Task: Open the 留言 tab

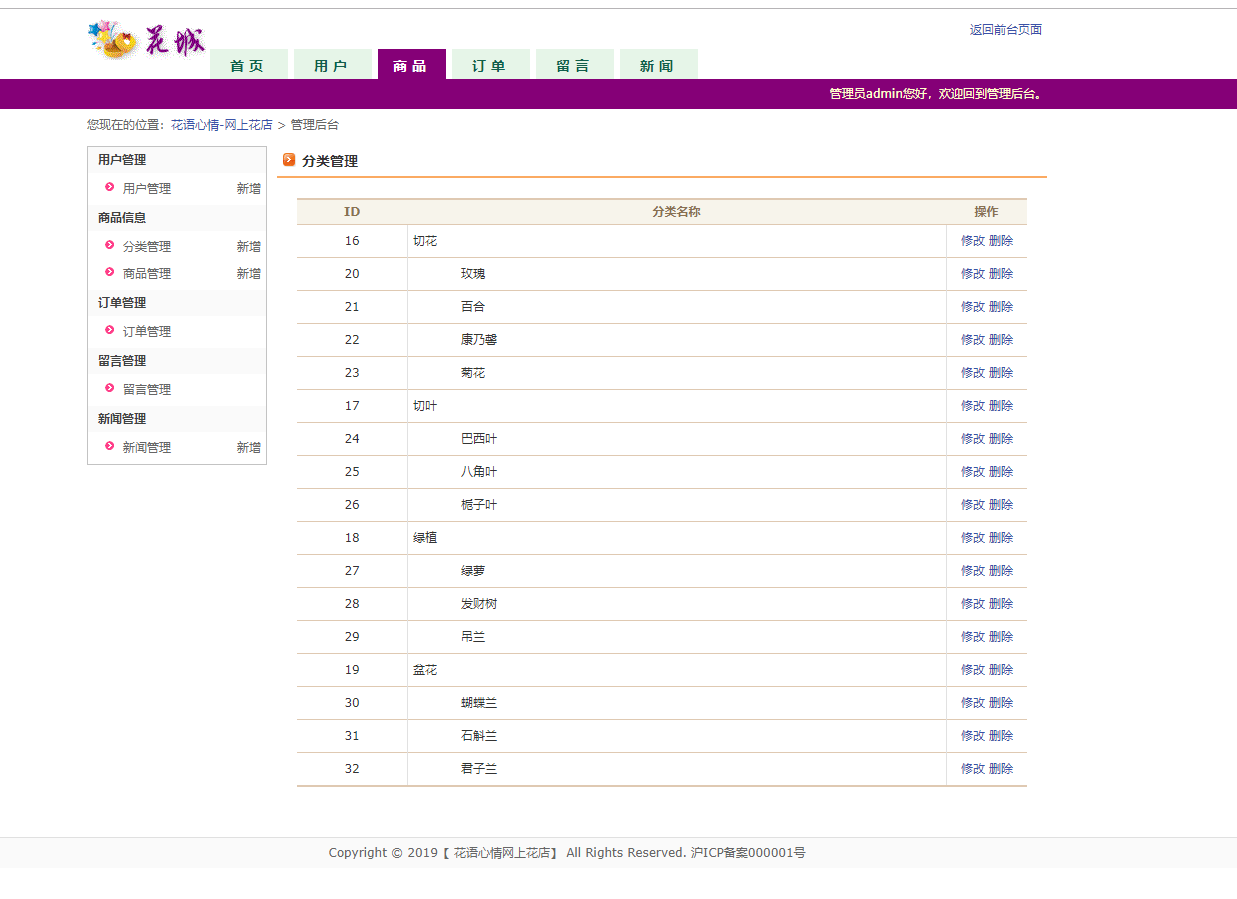Action: (574, 63)
